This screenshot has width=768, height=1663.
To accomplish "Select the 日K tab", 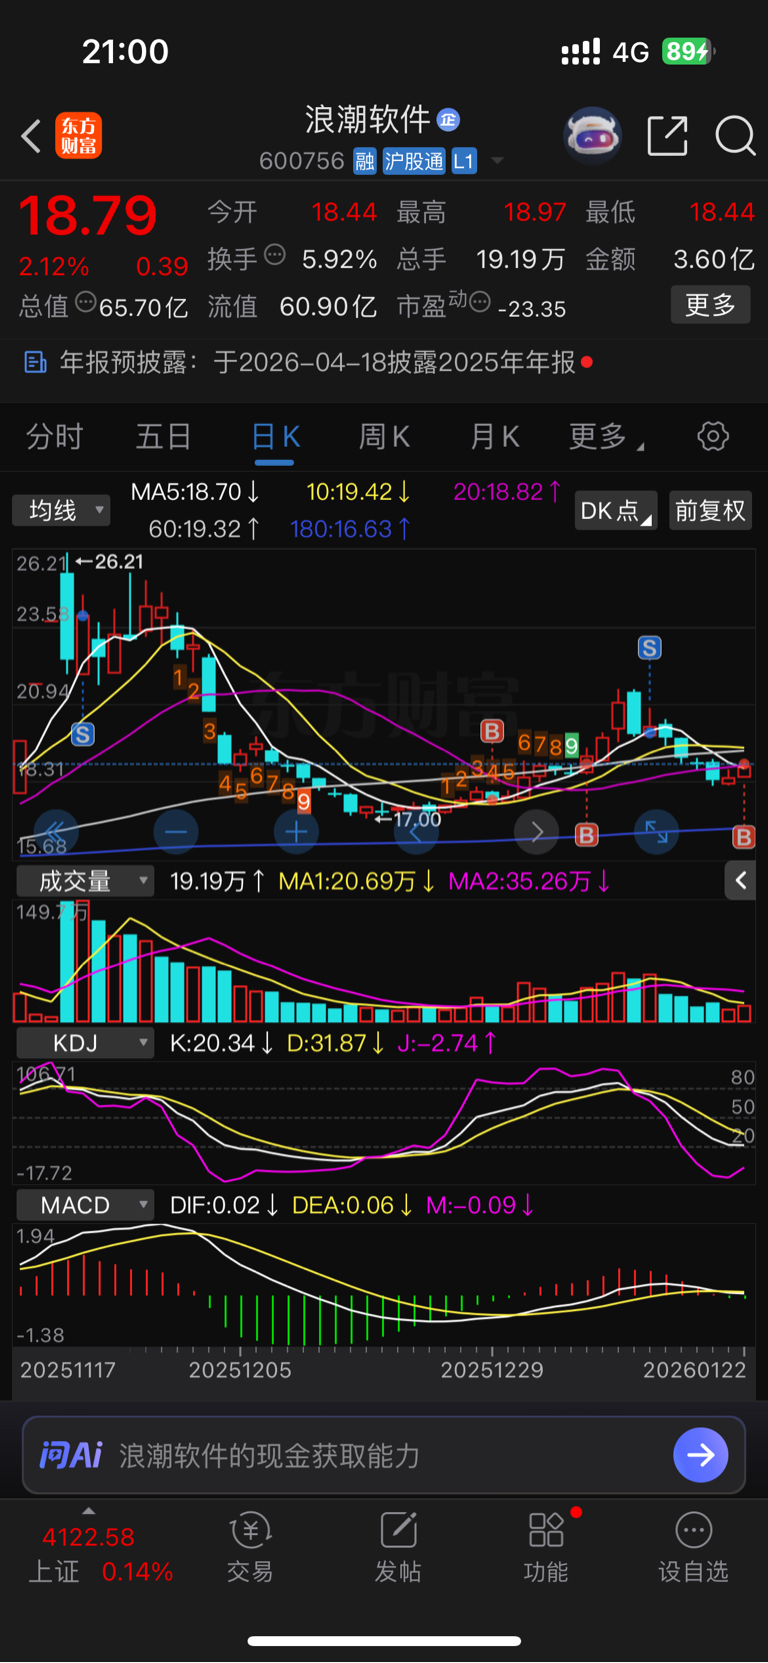I will (x=275, y=437).
